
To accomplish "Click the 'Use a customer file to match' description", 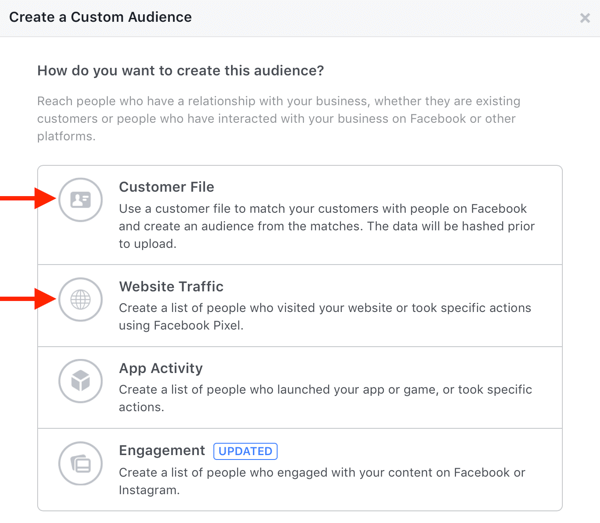I will [x=326, y=226].
